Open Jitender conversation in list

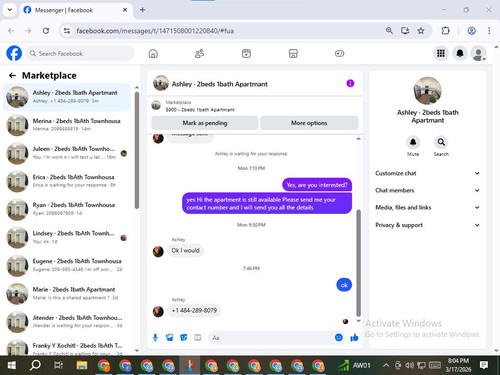pyautogui.click(x=67, y=322)
